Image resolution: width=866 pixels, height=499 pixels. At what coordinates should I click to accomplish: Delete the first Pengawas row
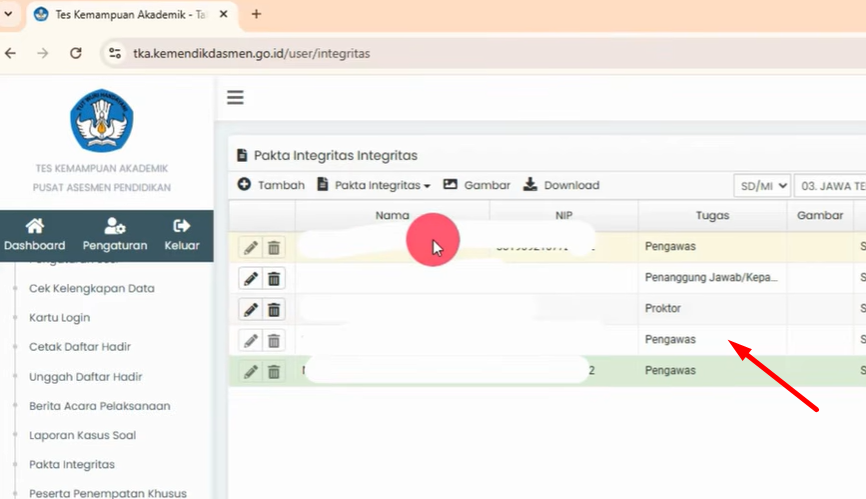click(x=274, y=248)
